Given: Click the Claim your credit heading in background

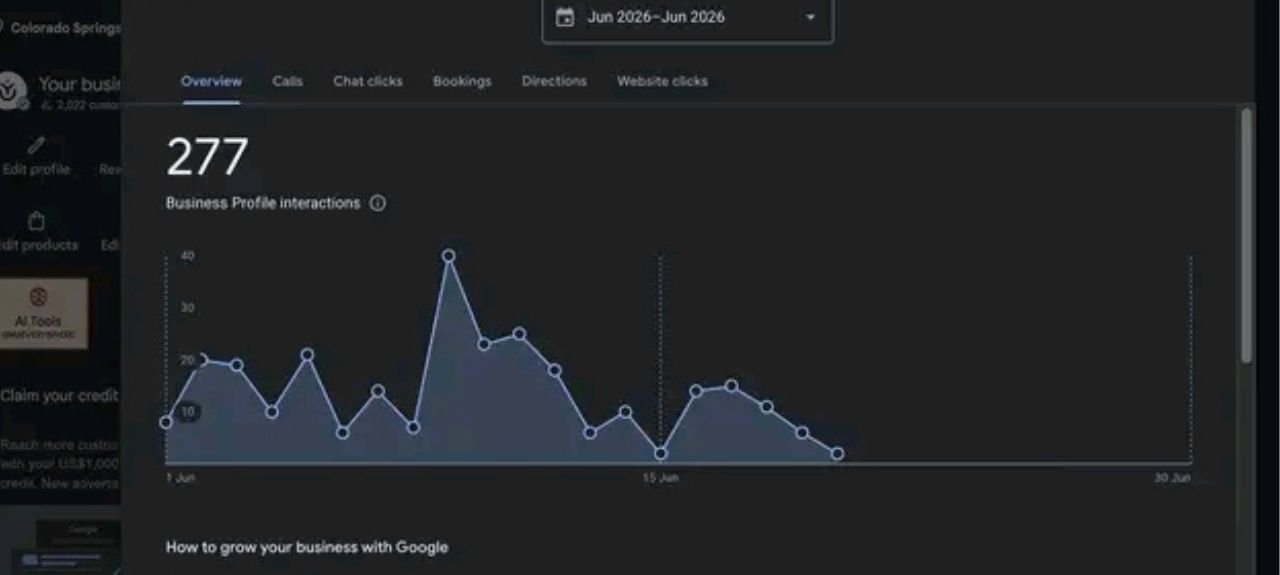Looking at the screenshot, I should (x=59, y=395).
